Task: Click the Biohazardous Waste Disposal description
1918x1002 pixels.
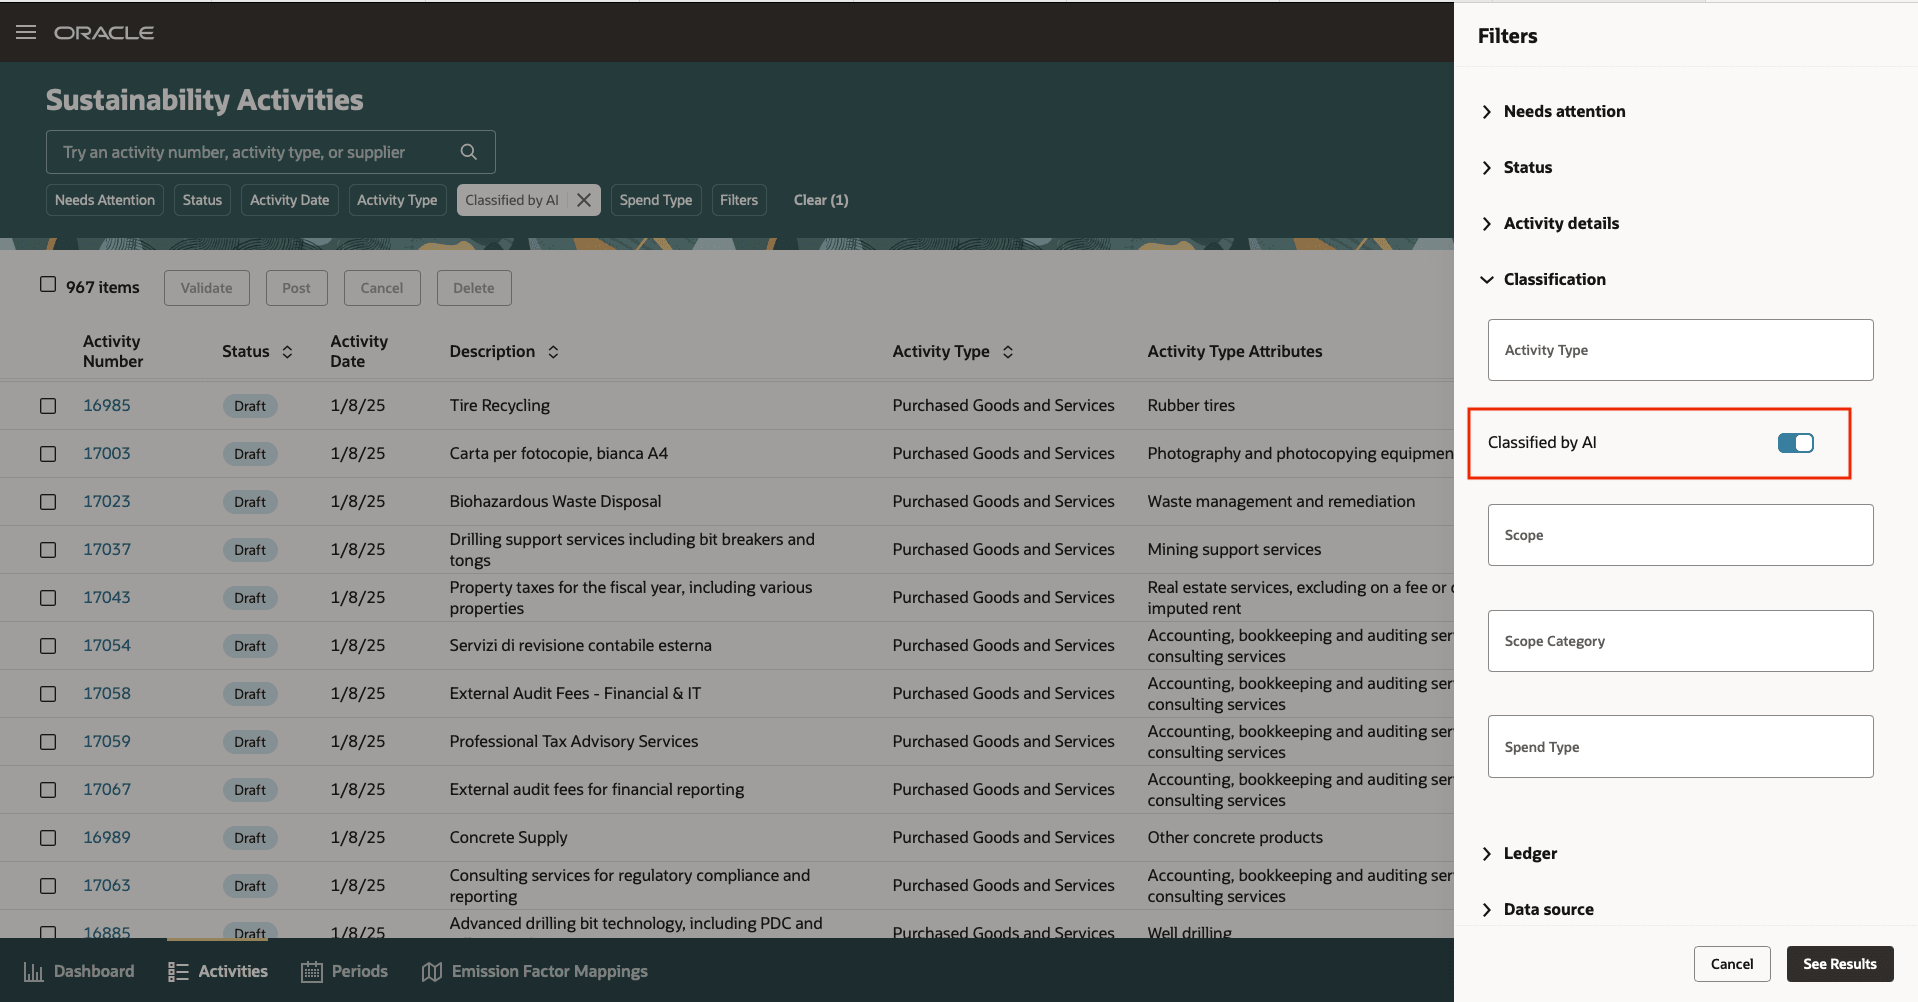Action: (x=556, y=502)
